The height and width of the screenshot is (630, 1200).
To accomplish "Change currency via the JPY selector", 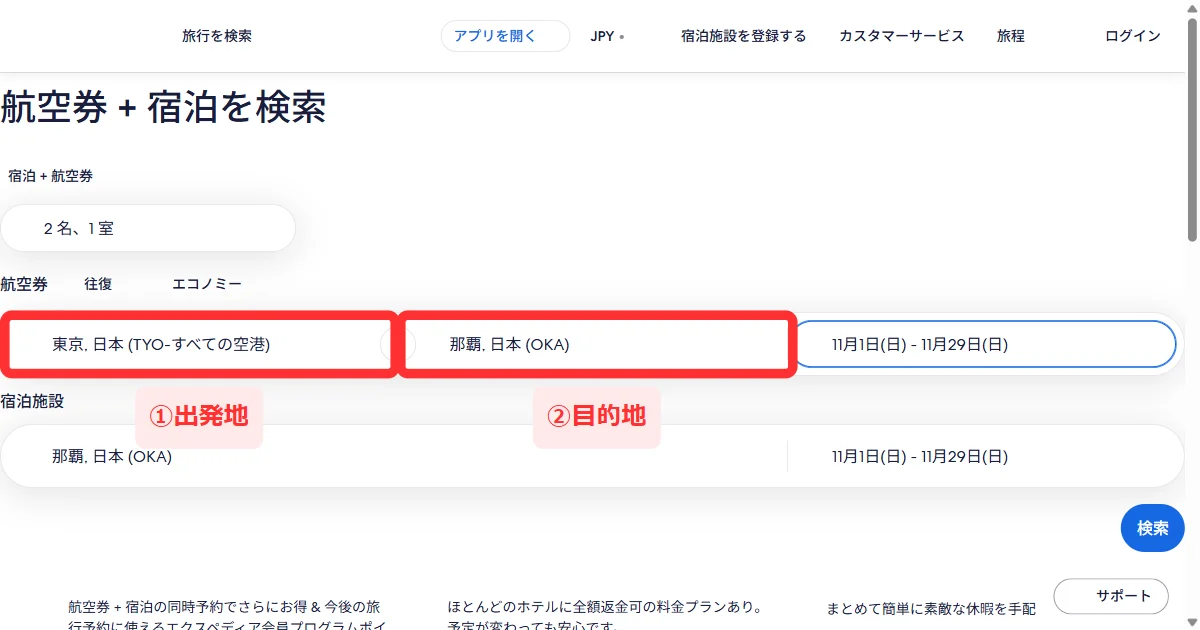I will (x=607, y=36).
